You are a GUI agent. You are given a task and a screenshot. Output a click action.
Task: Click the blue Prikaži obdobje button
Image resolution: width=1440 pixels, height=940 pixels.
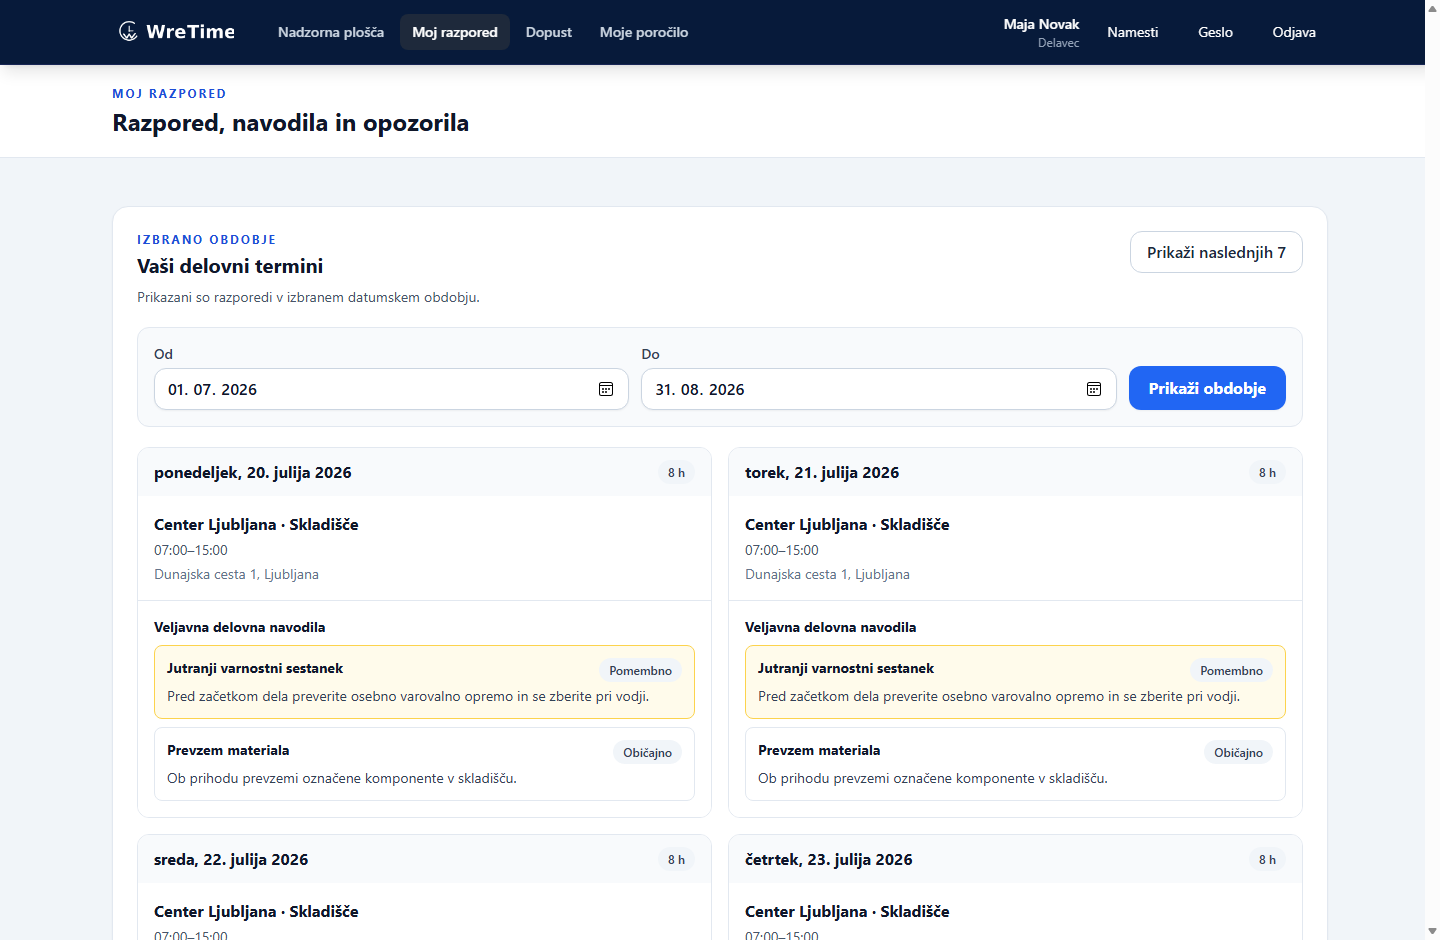pos(1207,388)
